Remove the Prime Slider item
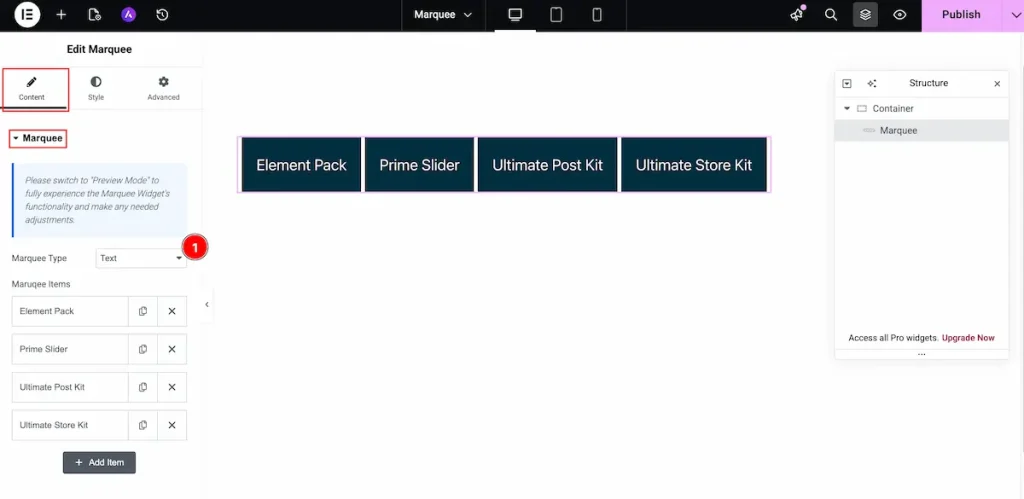The width and height of the screenshot is (1024, 499). pyautogui.click(x=172, y=349)
